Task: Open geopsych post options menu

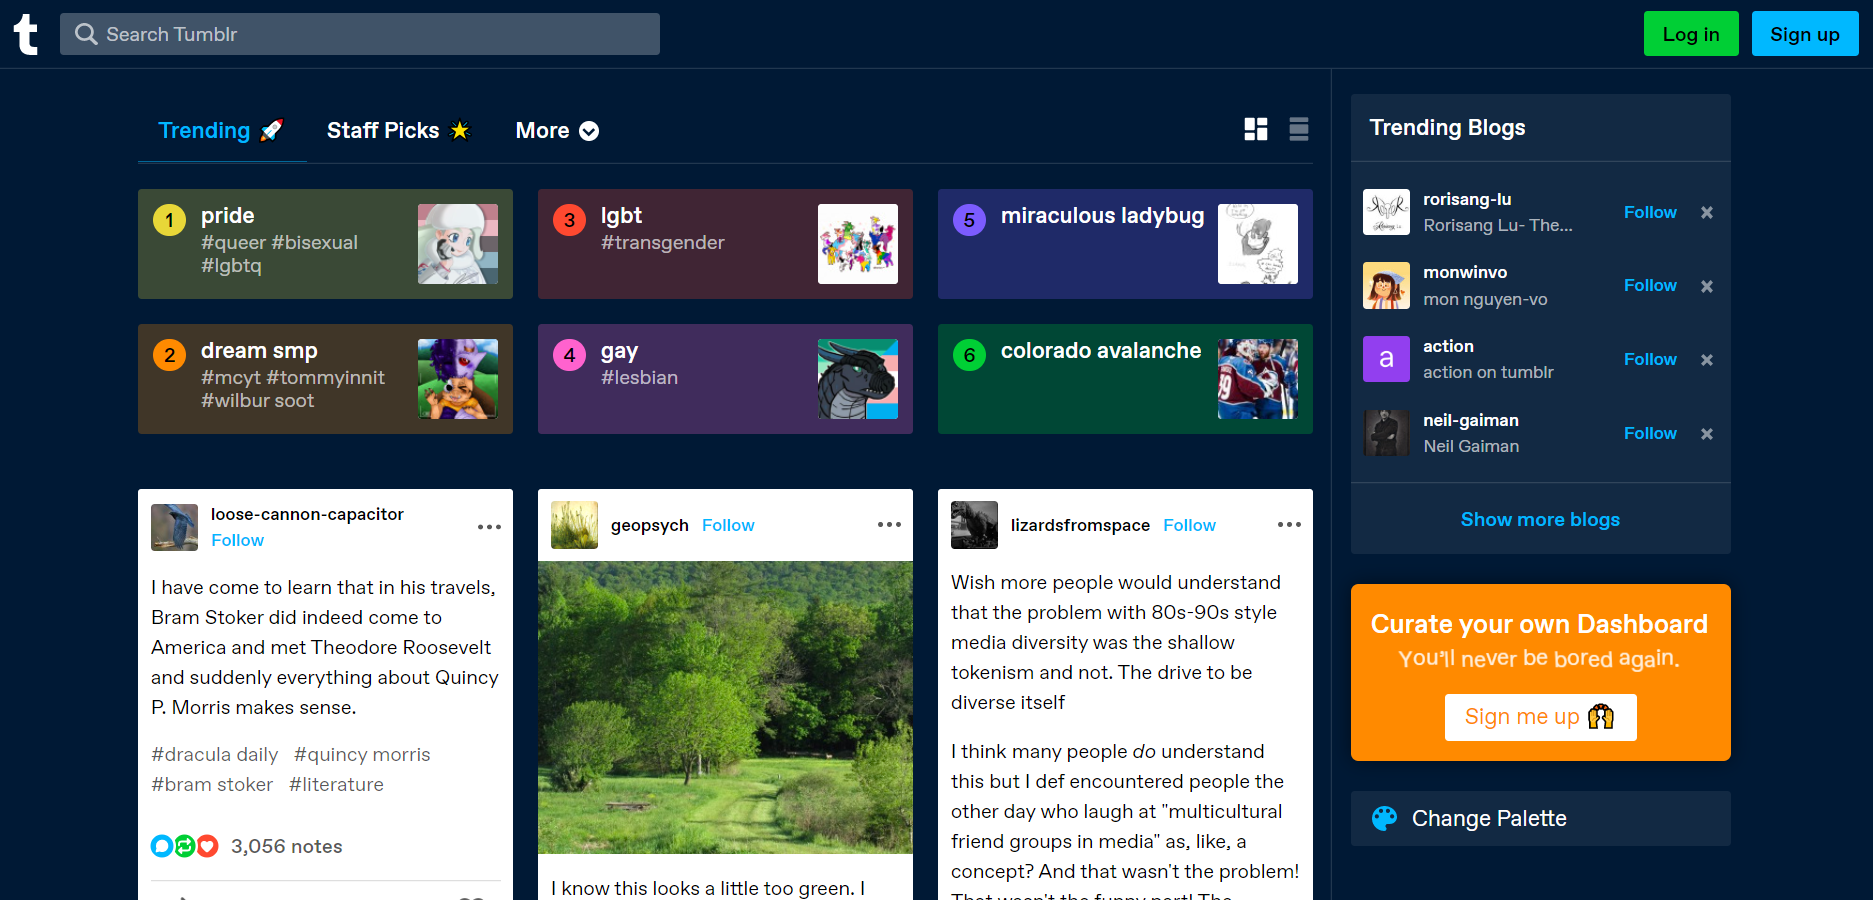Action: coord(889,525)
